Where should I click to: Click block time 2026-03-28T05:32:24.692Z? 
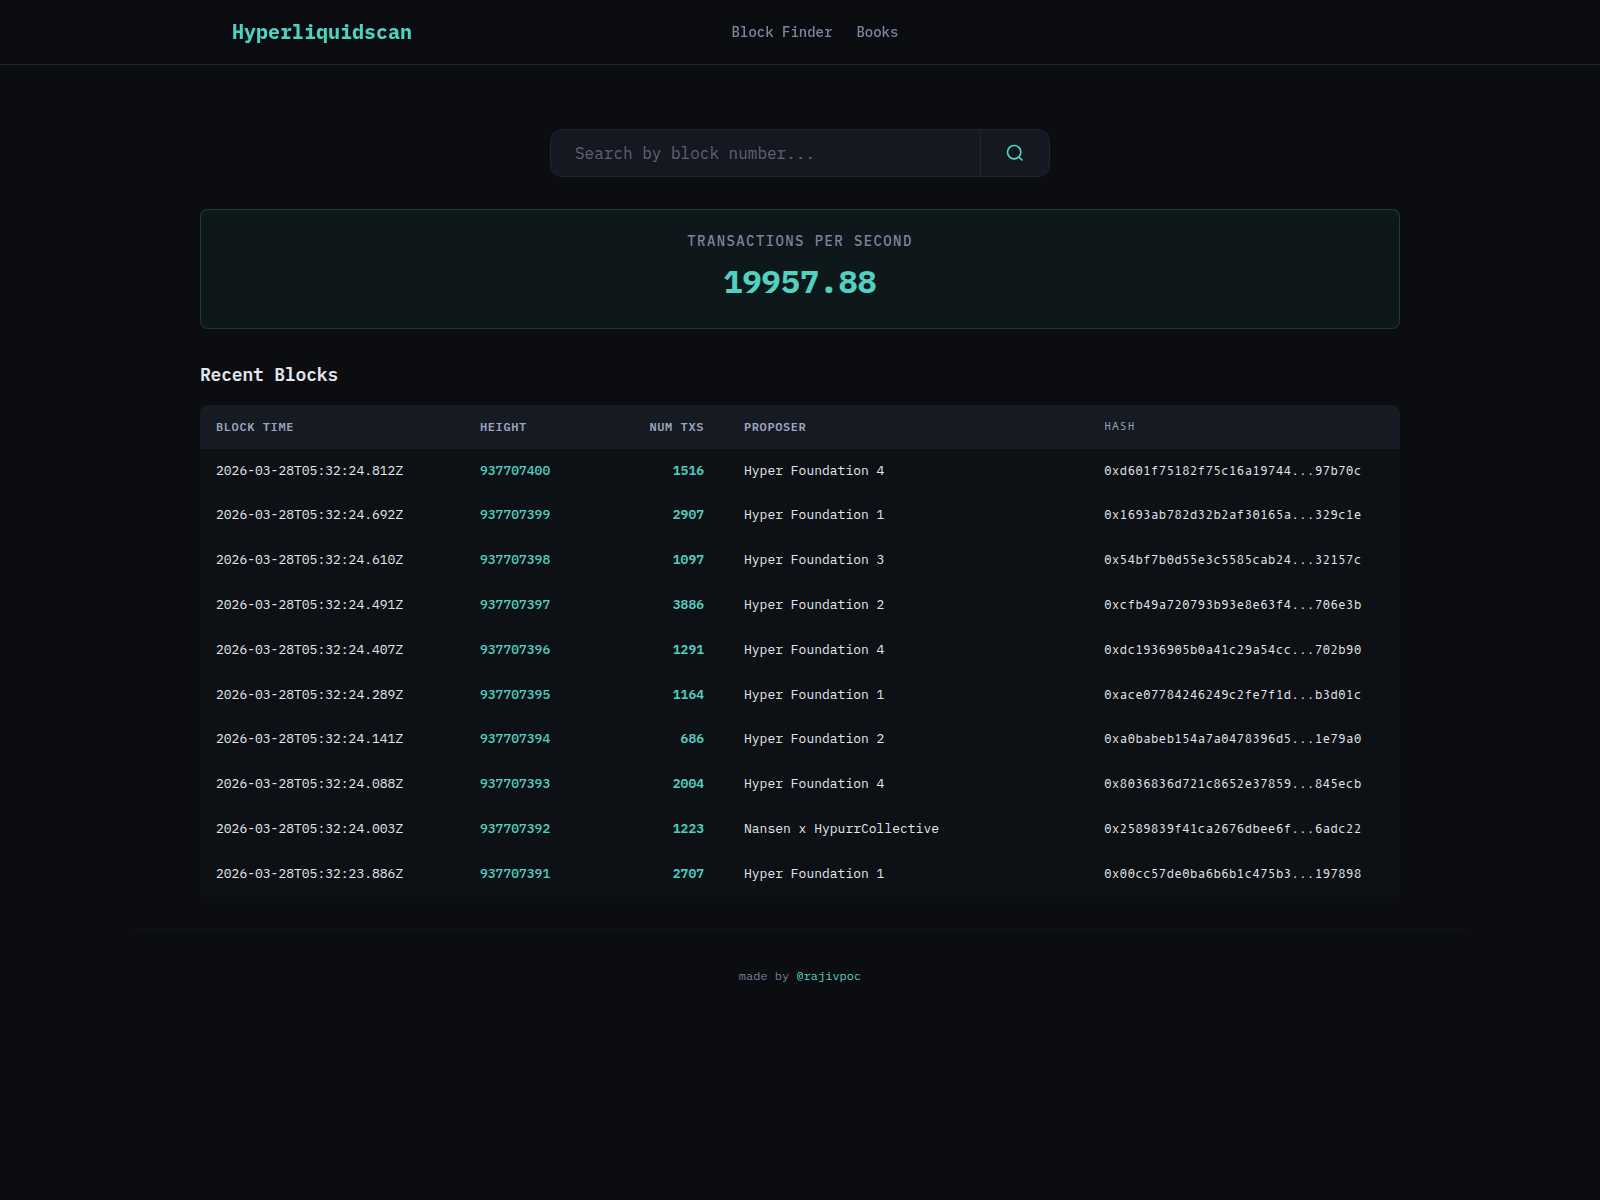pyautogui.click(x=310, y=515)
